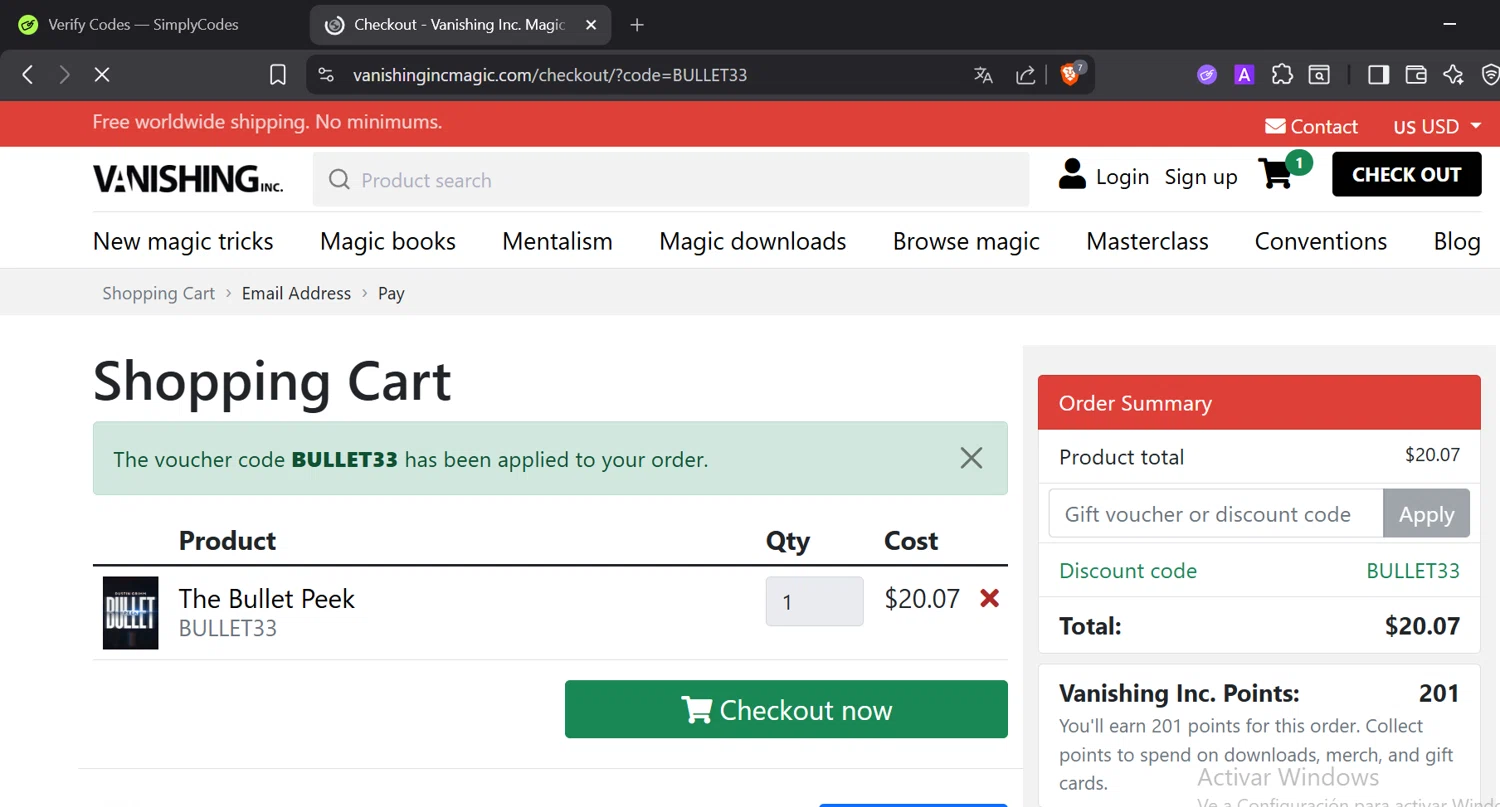Dismiss the BULLET33 voucher applied alert

(971, 458)
